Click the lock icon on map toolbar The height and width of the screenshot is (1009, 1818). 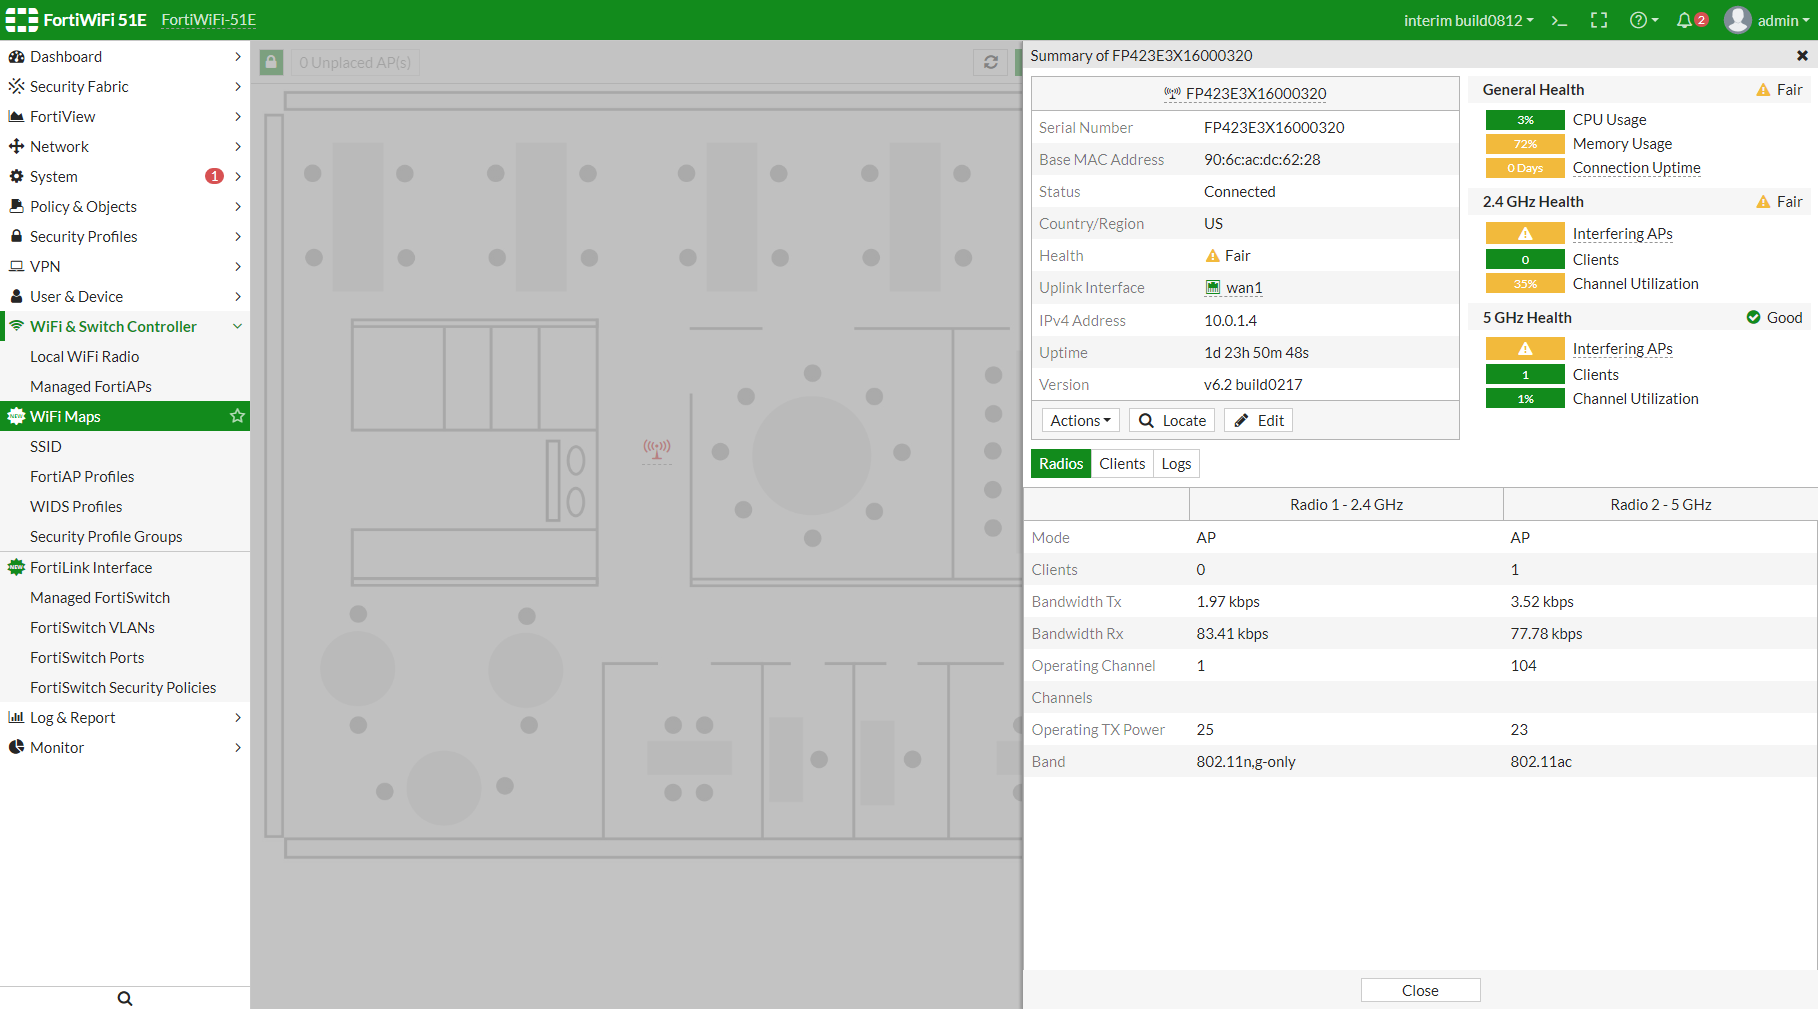click(271, 62)
